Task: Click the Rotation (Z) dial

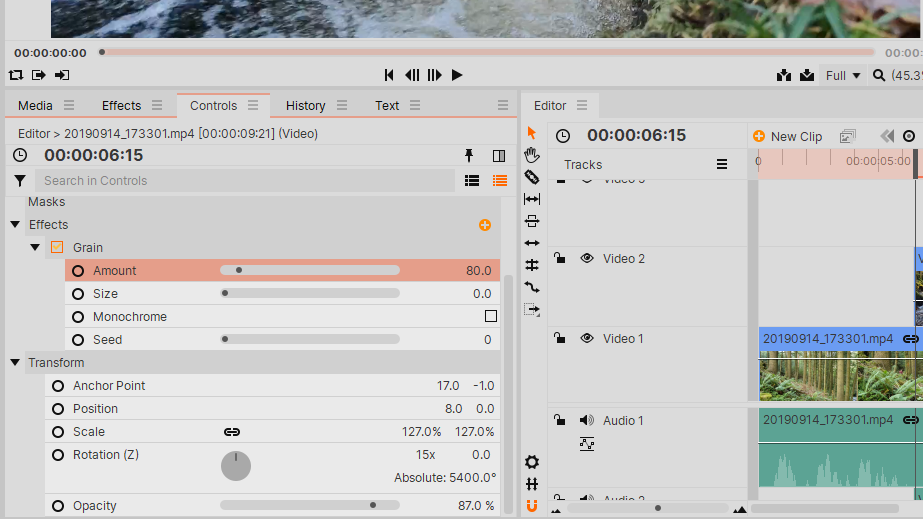Action: [236, 466]
